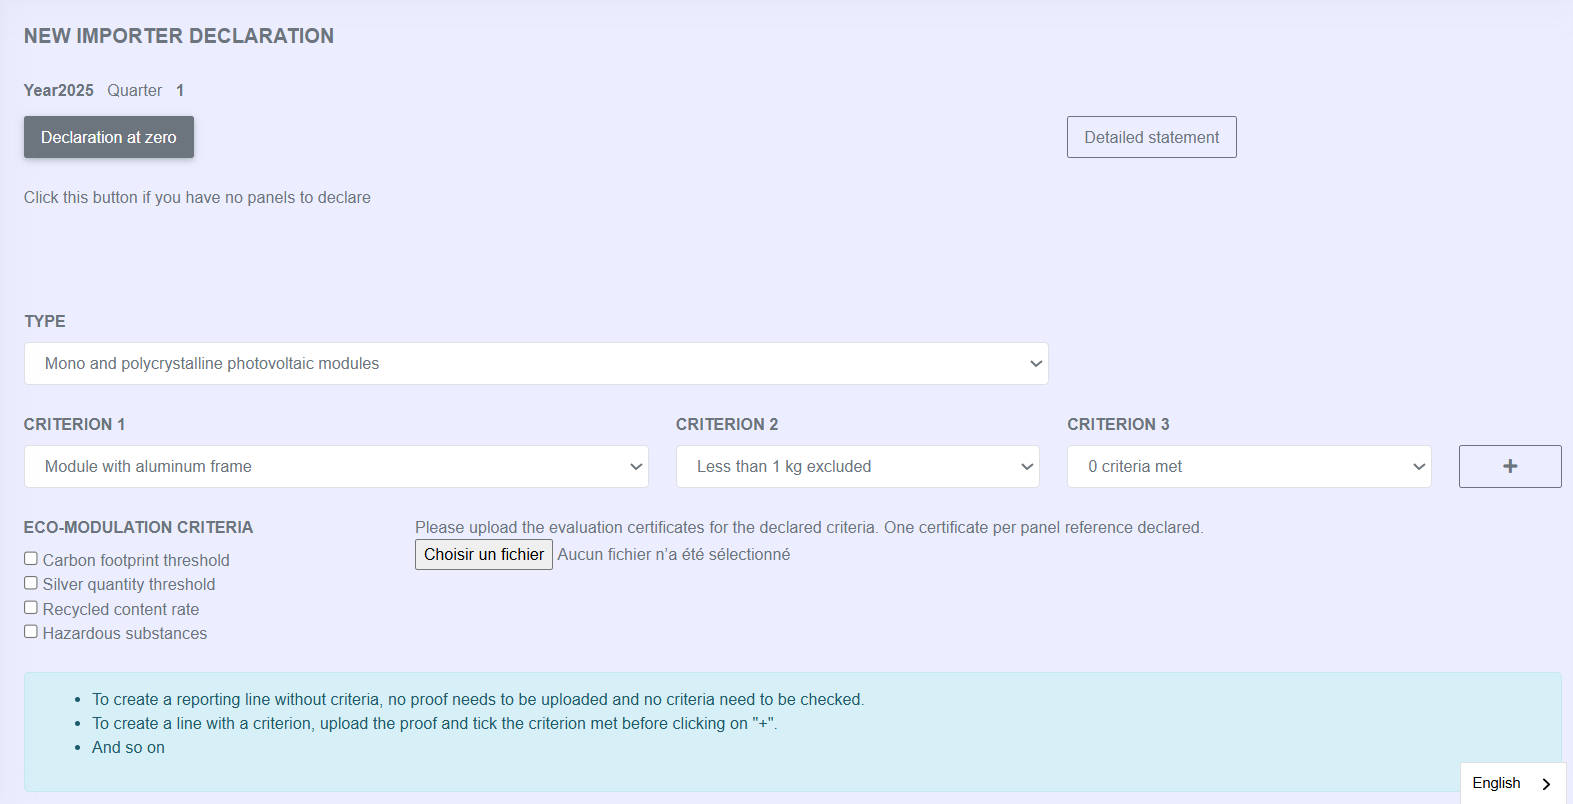Click the upload evaluation certificates instruction text

(x=809, y=527)
